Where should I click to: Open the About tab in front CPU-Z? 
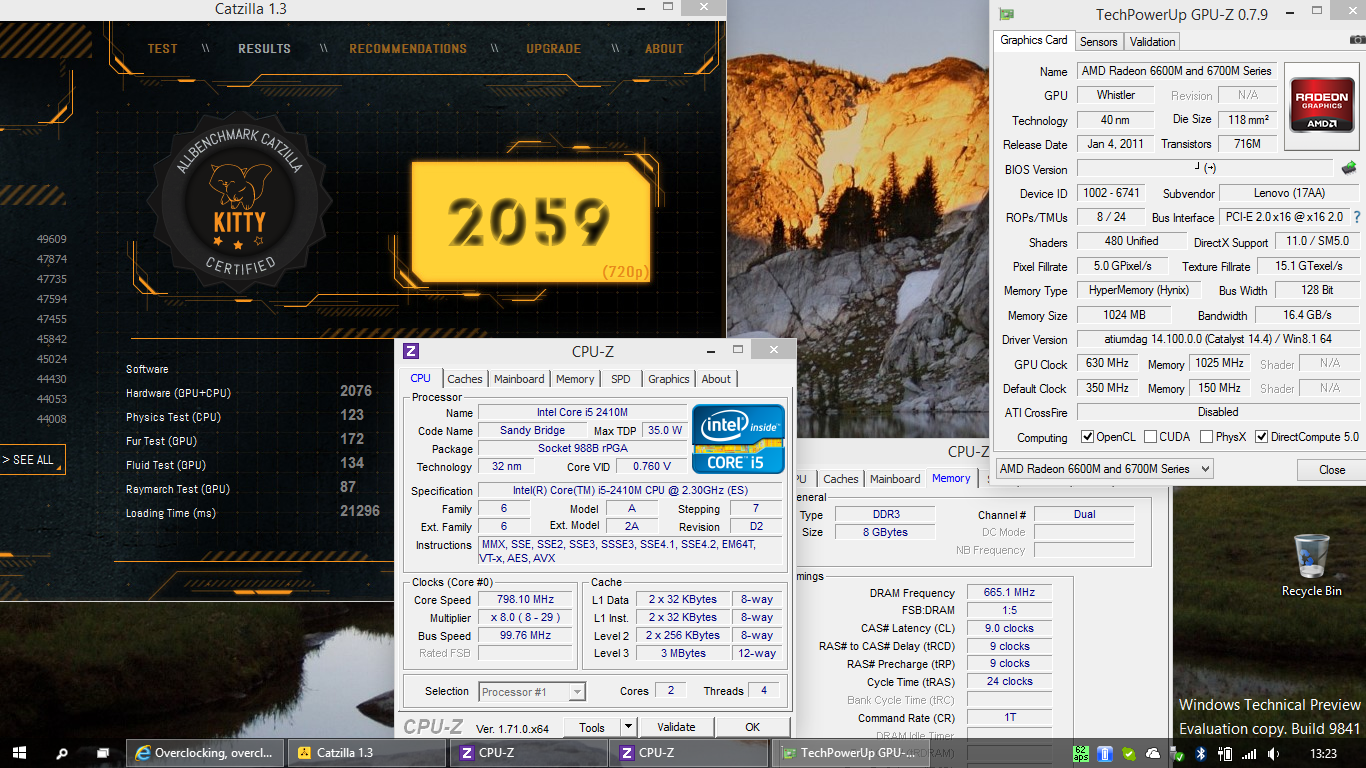(716, 379)
